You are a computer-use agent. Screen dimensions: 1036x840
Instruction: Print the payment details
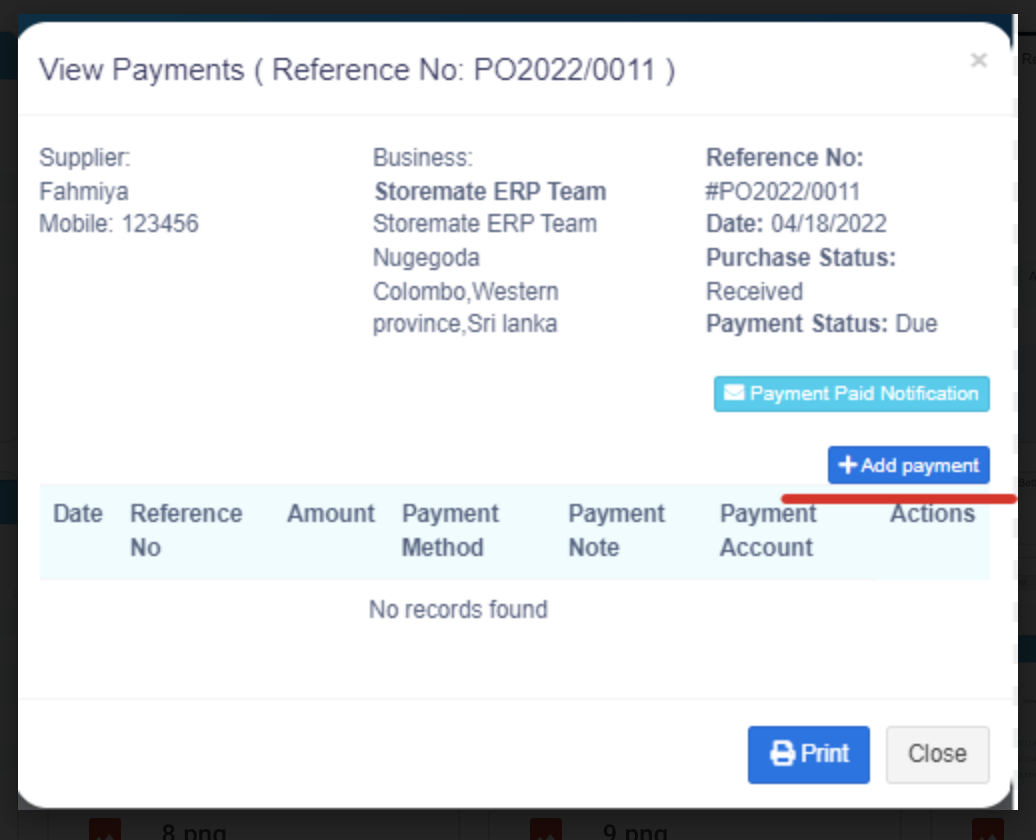click(x=809, y=754)
